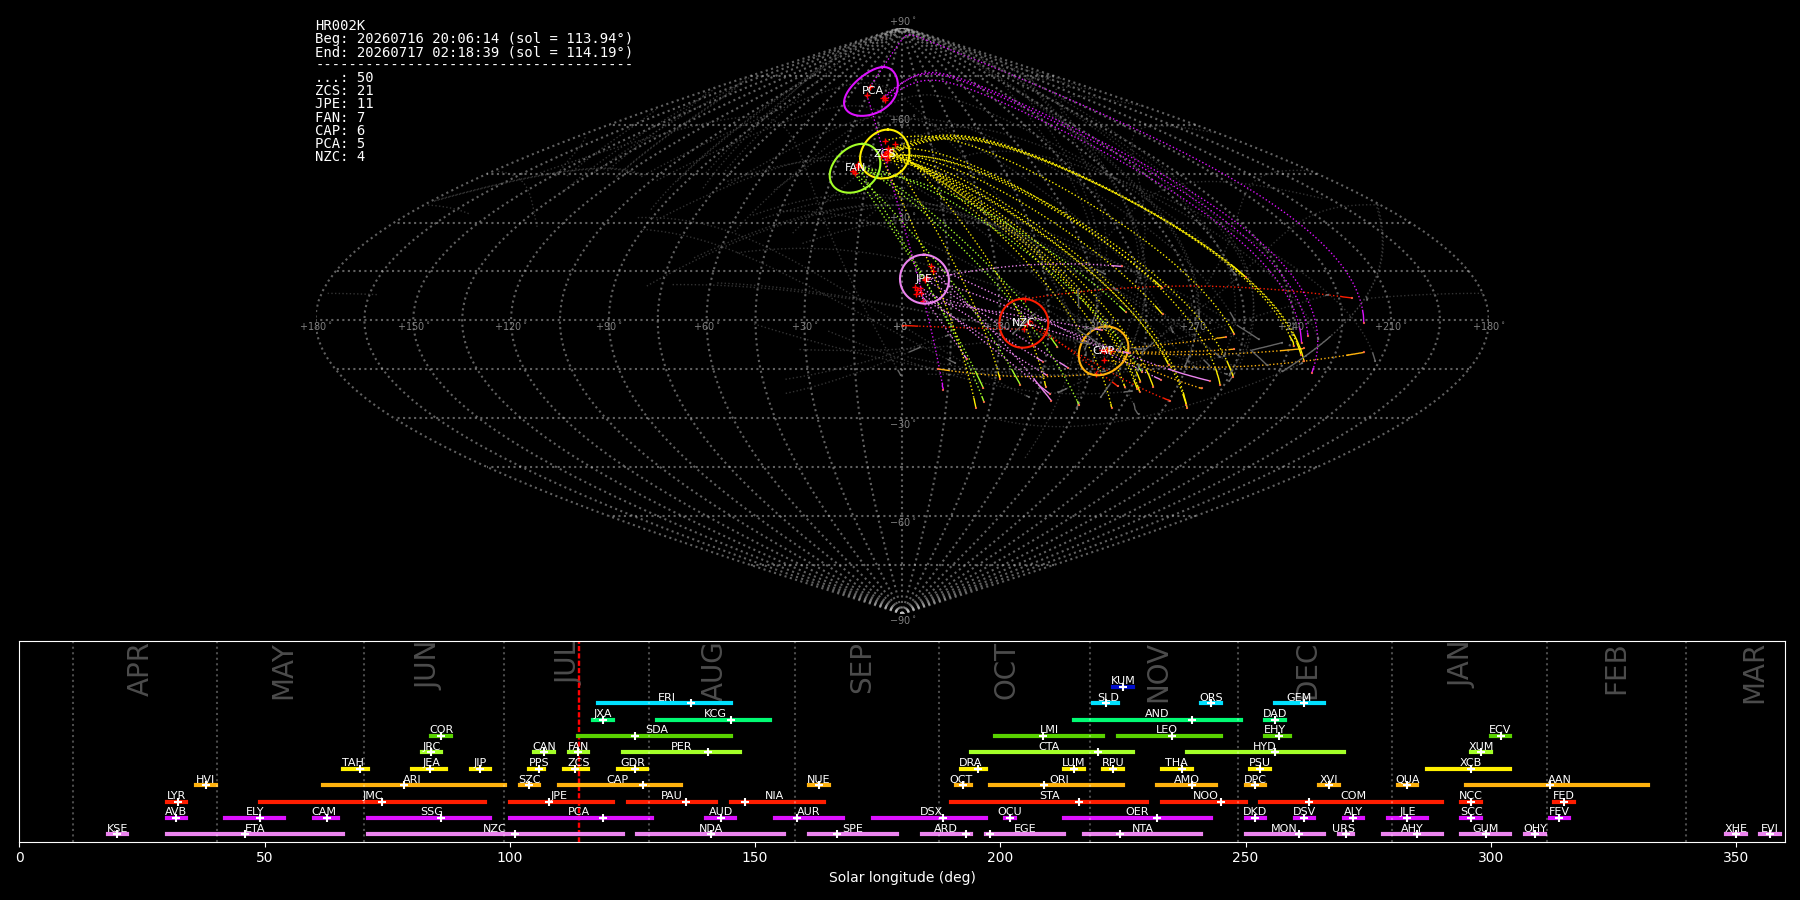Click the ZCS radiant circle label

coord(883,154)
